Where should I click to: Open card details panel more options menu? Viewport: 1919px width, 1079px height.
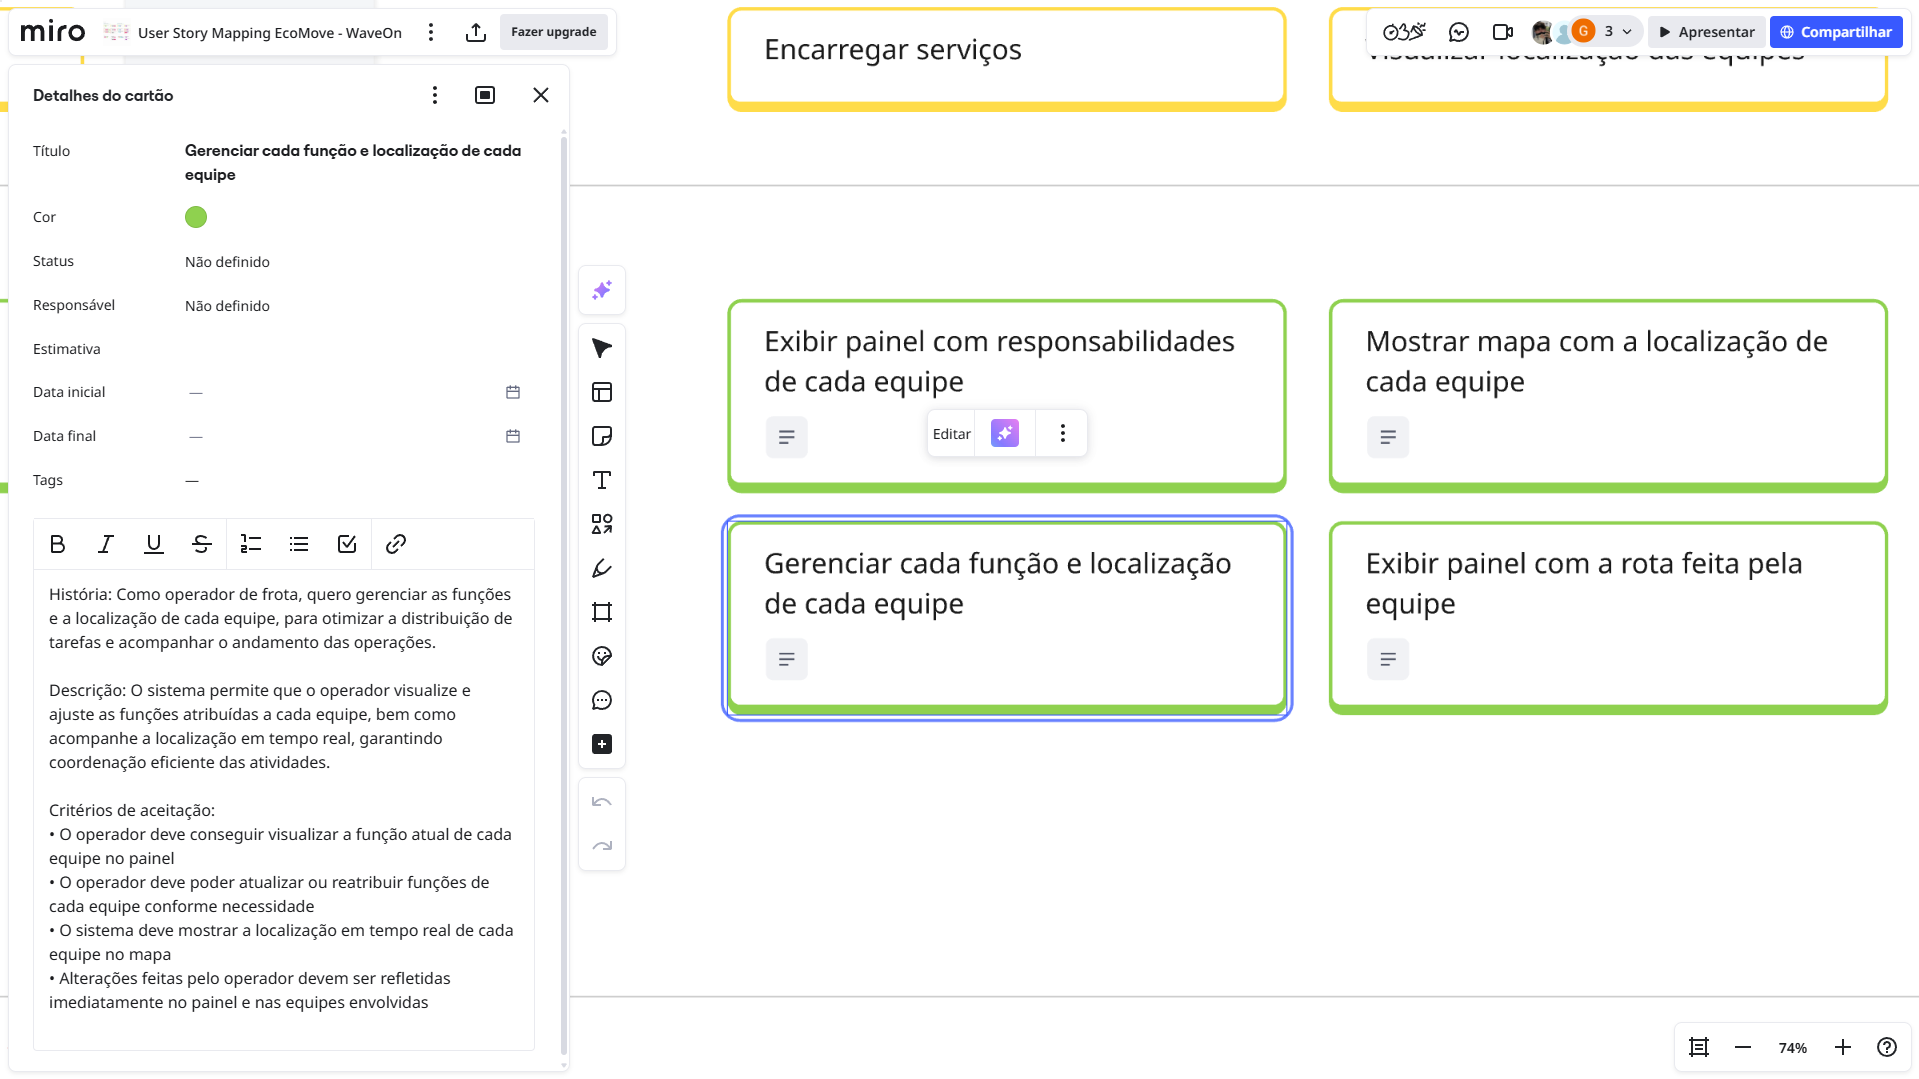tap(434, 95)
